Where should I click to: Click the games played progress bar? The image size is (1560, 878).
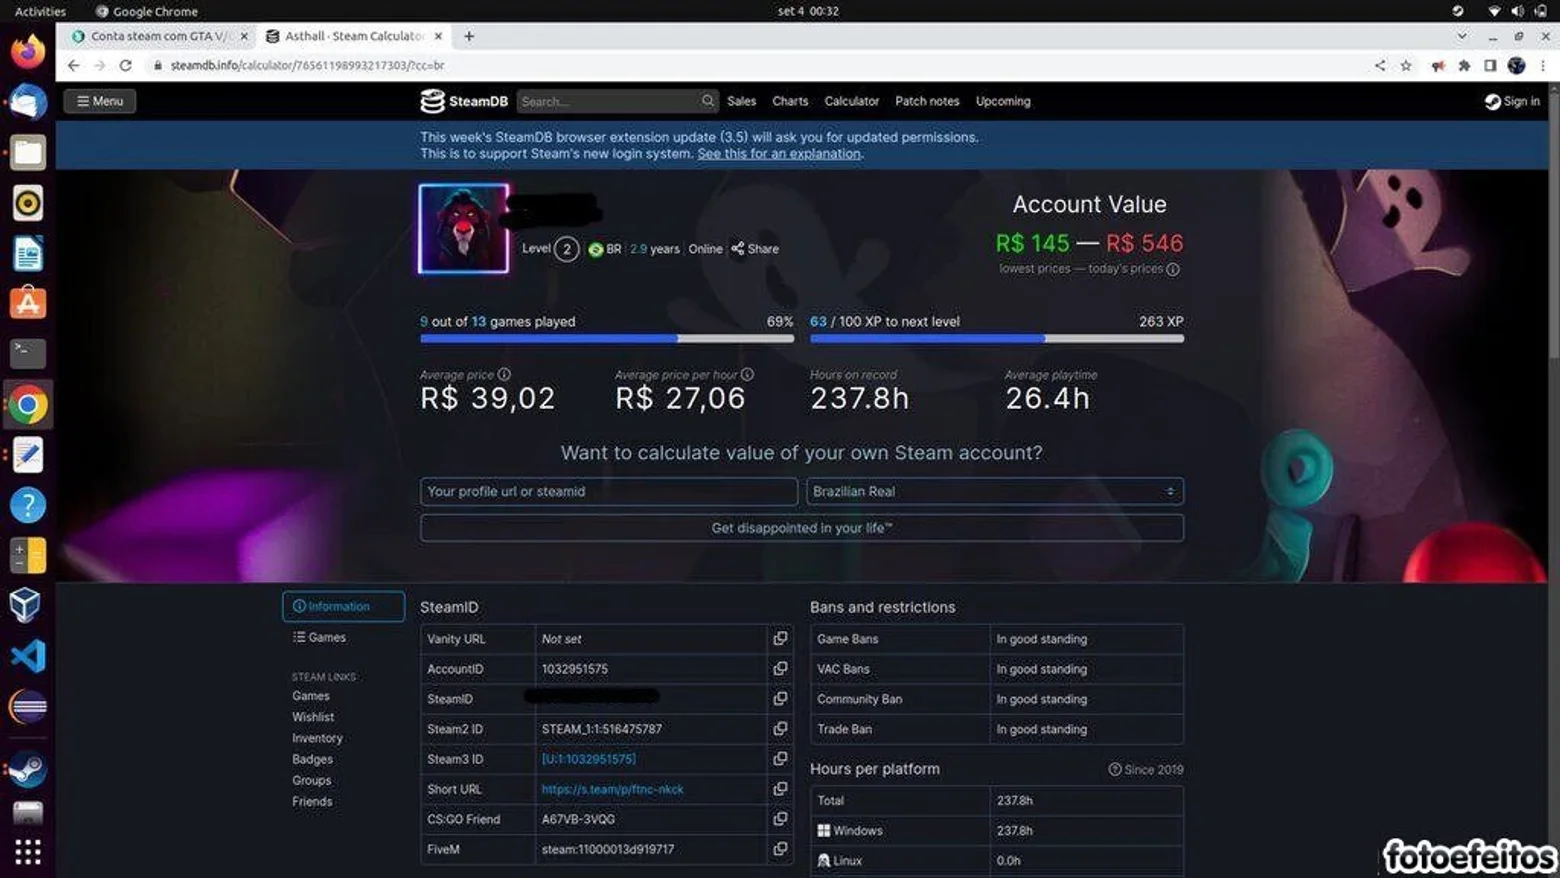pos(607,339)
